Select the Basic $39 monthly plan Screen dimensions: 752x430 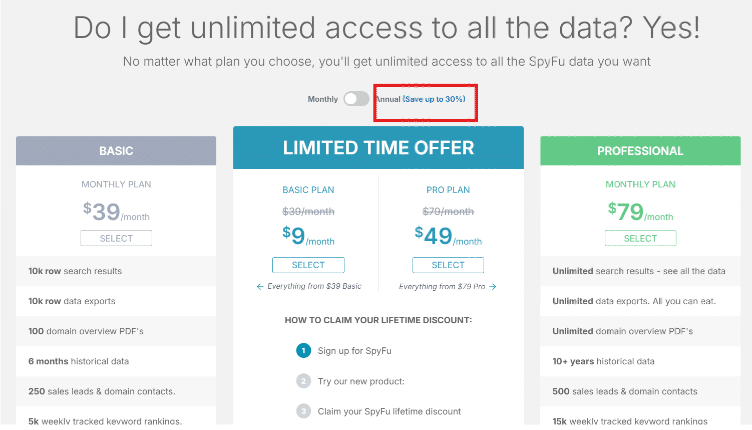coord(116,238)
